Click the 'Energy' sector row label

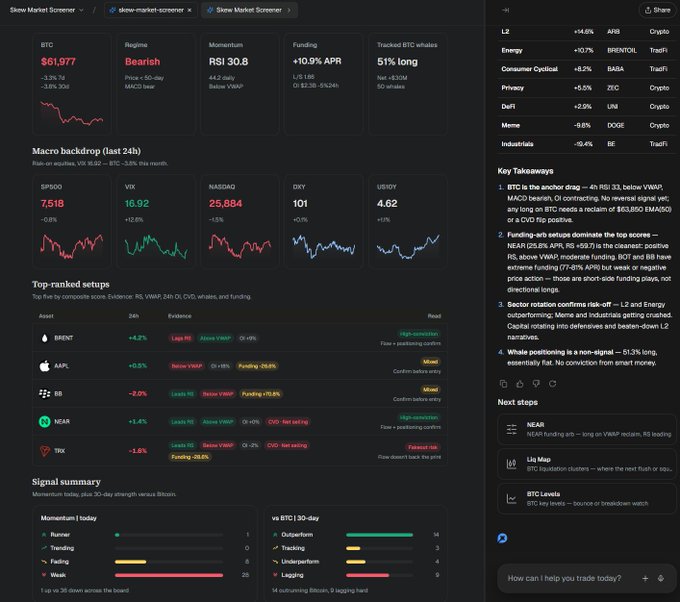(x=512, y=50)
